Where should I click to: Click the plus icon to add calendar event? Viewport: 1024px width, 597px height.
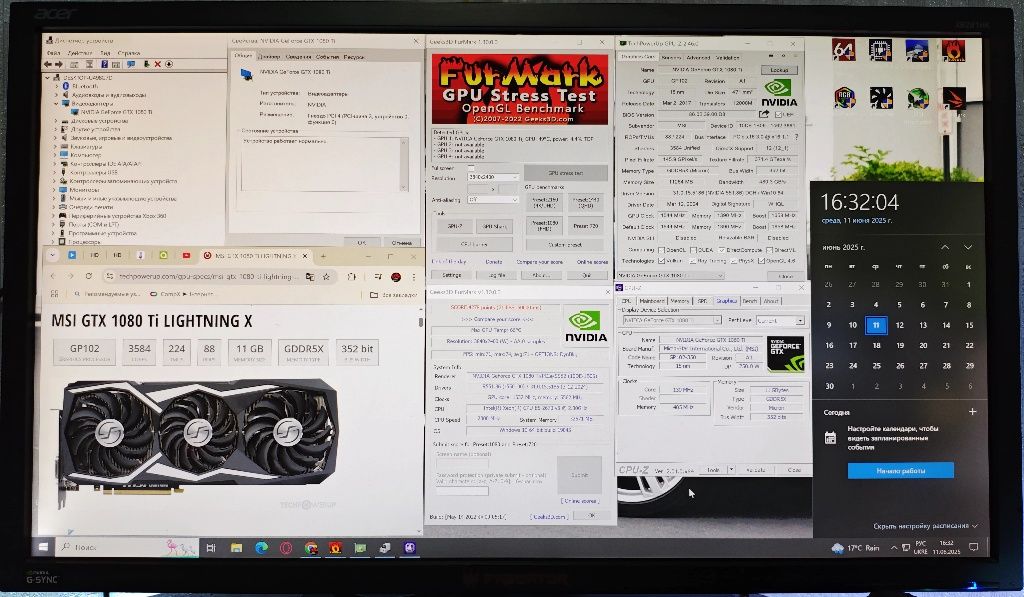pyautogui.click(x=972, y=411)
